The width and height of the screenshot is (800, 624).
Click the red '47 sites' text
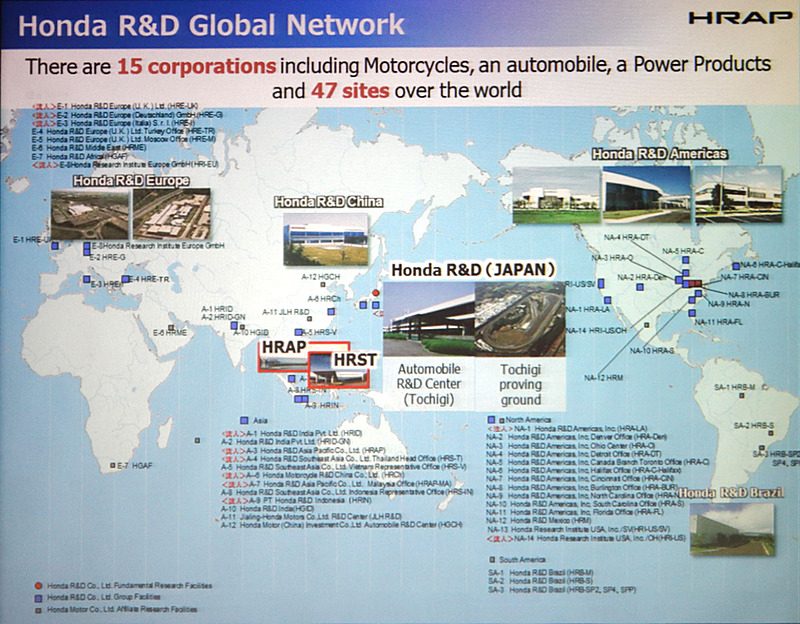[x=350, y=91]
